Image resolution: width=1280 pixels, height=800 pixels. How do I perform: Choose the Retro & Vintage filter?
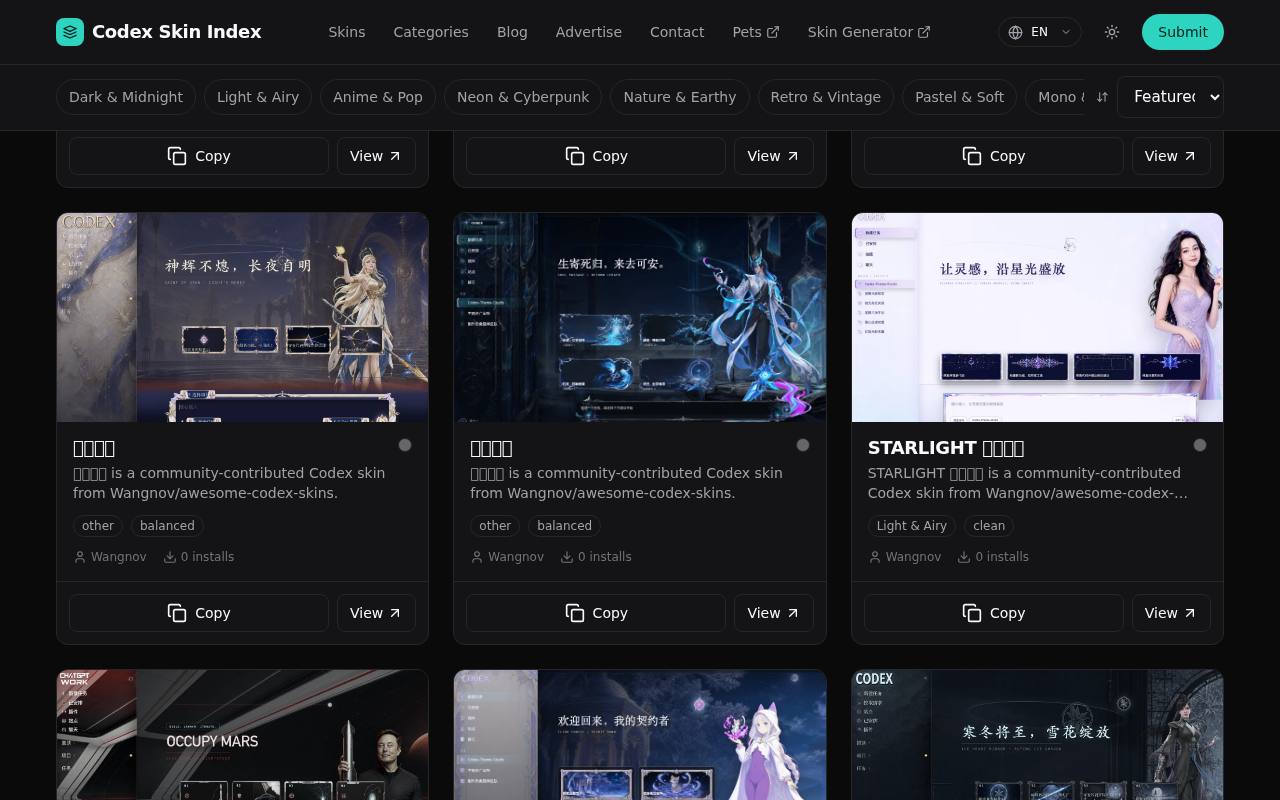[x=826, y=97]
